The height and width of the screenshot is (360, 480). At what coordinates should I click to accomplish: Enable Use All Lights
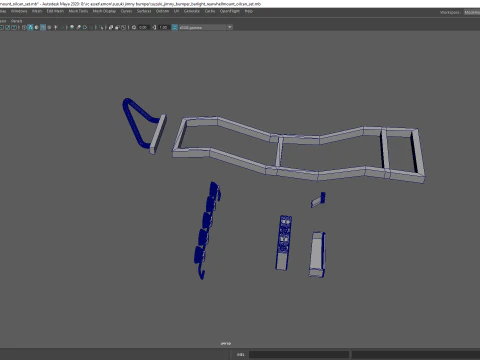[56, 27]
